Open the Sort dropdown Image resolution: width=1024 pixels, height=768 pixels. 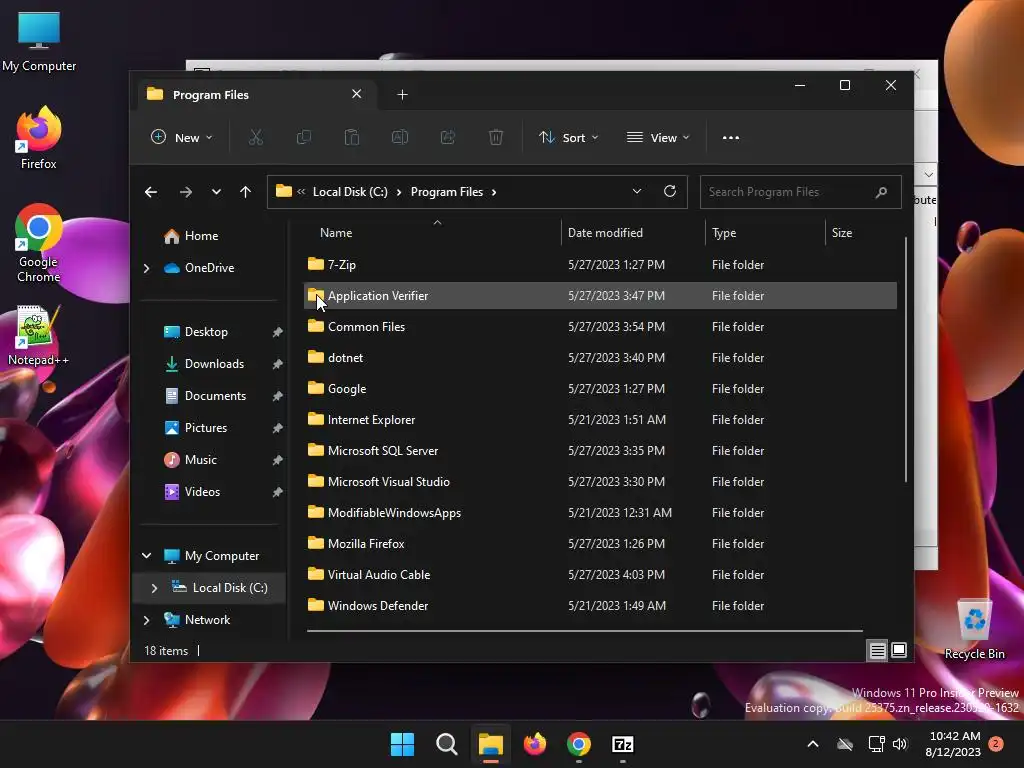568,137
